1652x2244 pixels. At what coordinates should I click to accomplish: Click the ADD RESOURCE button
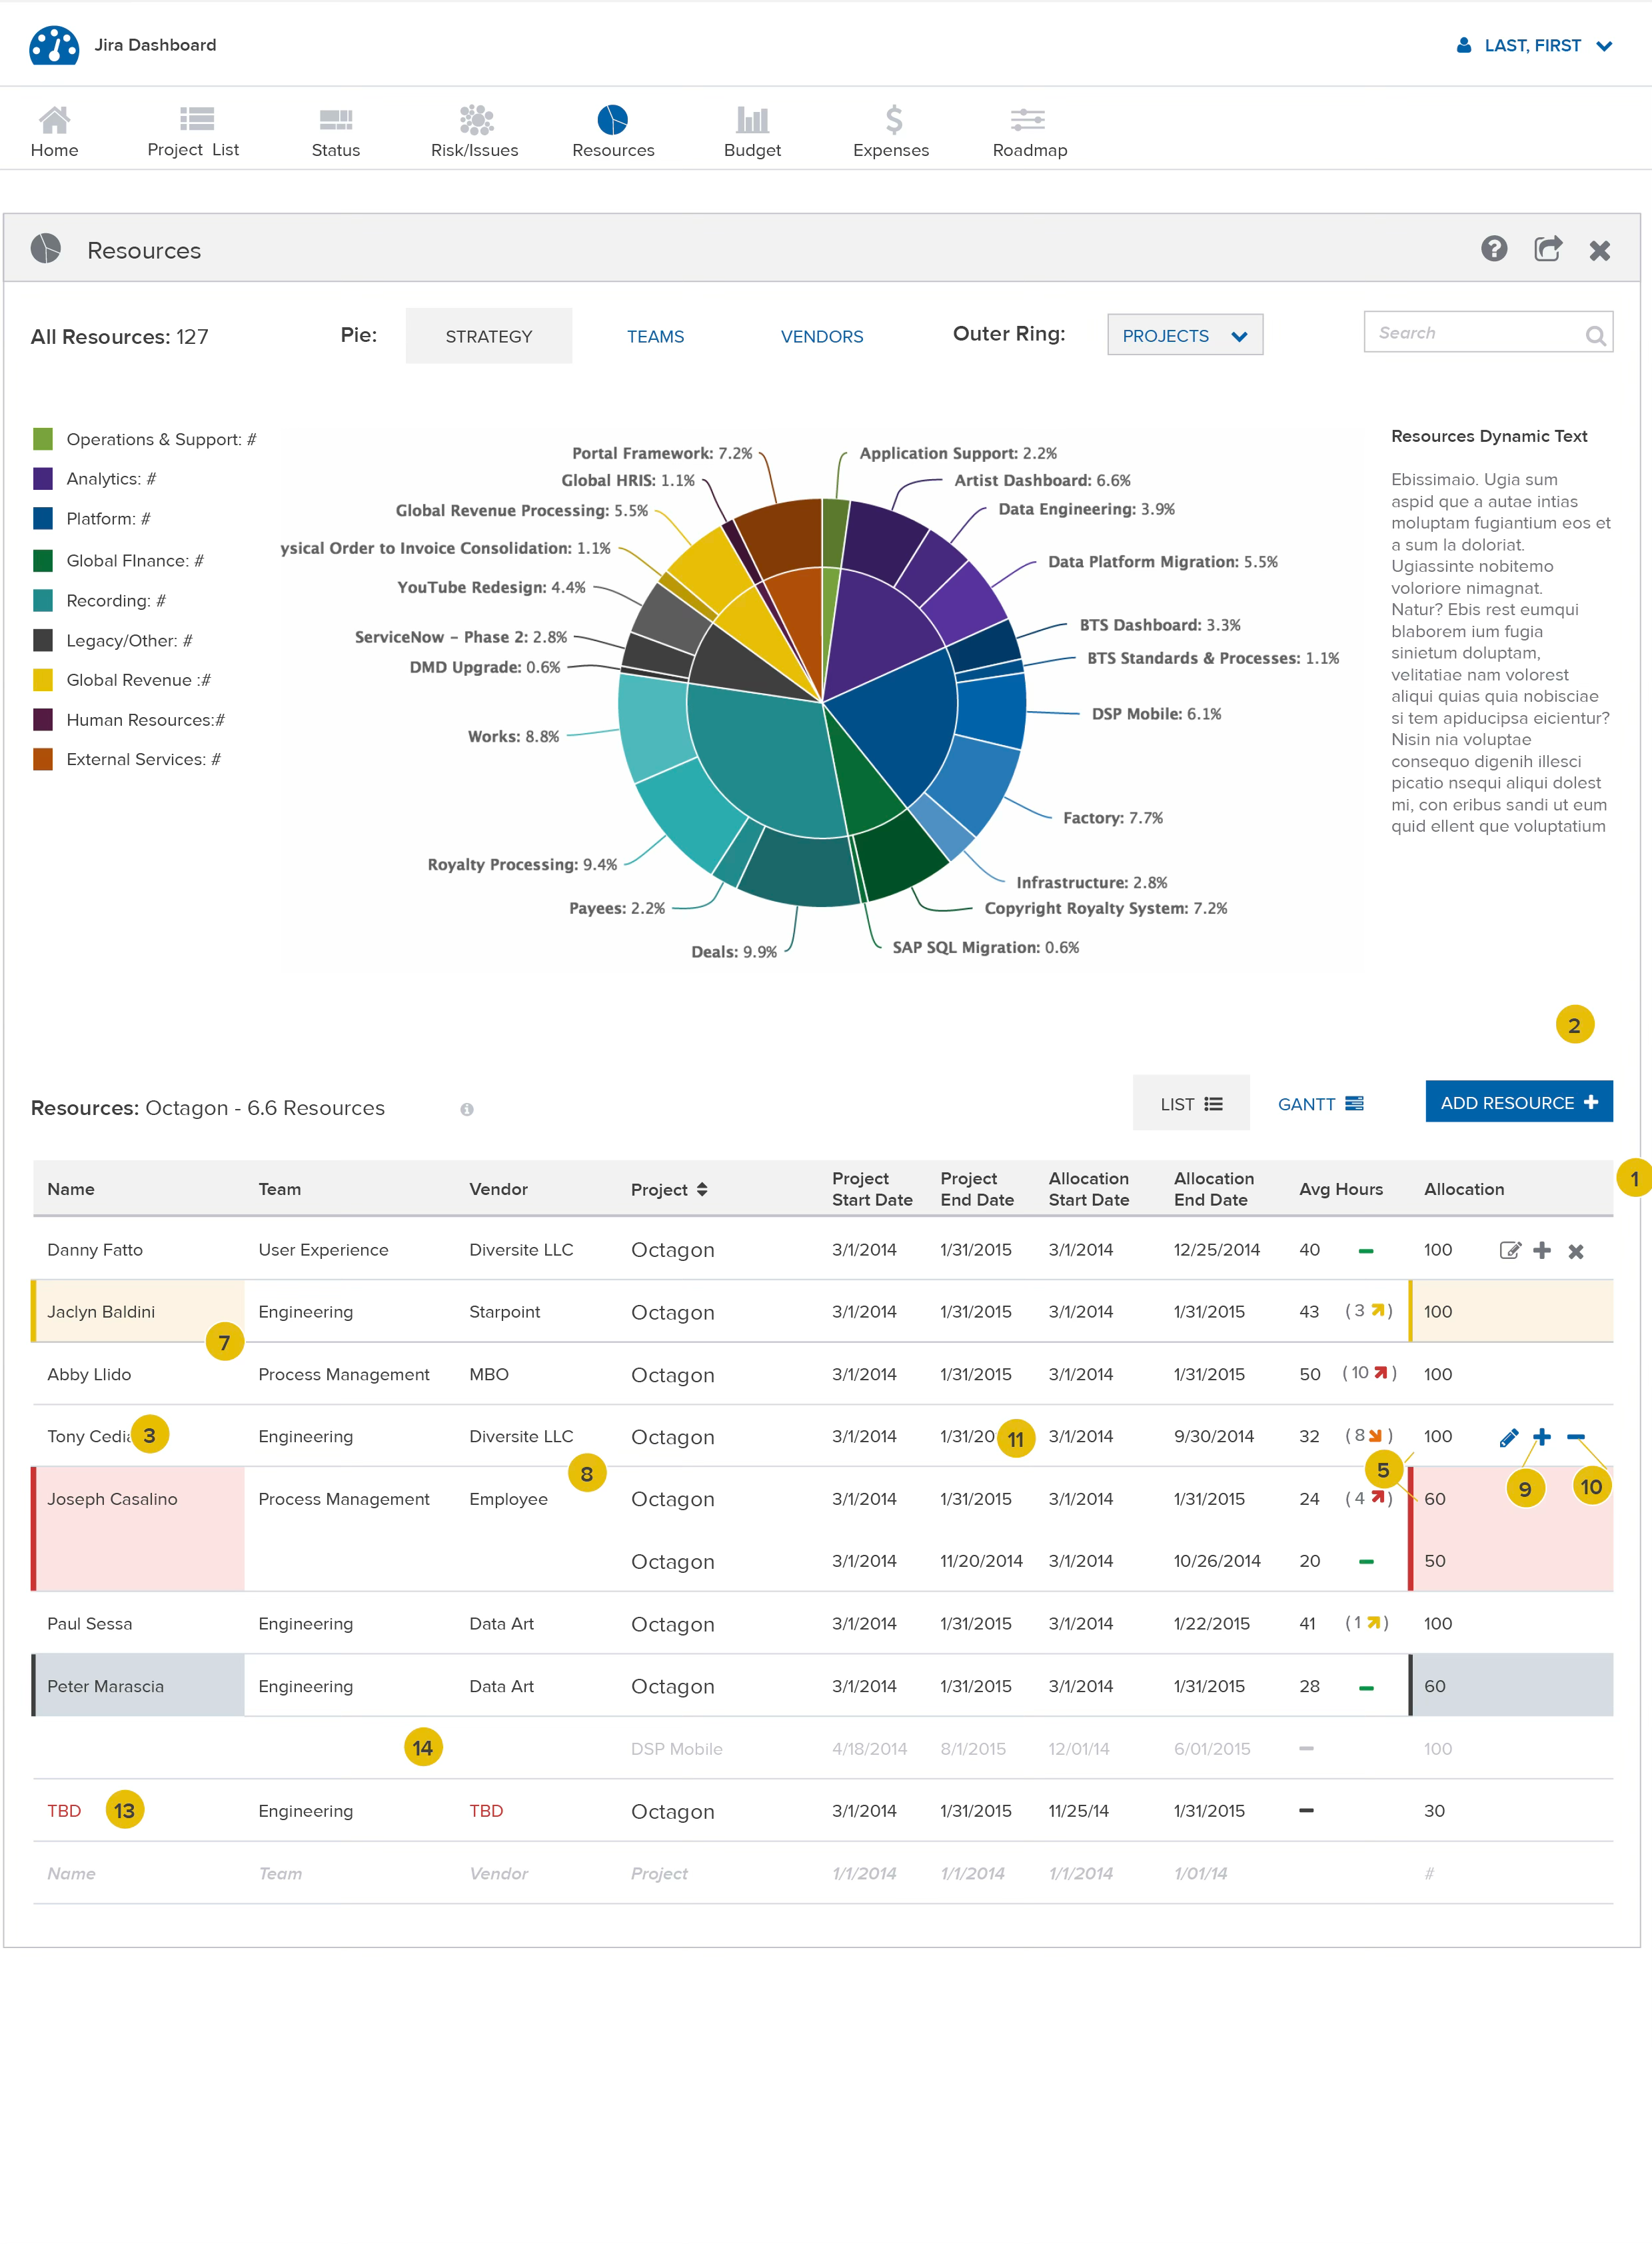coord(1517,1102)
